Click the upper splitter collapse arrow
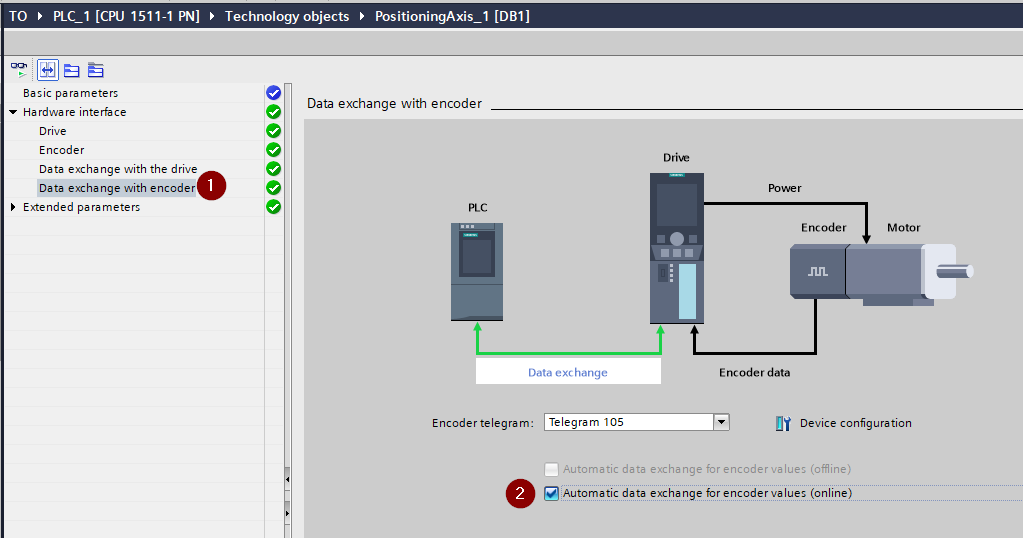 click(287, 479)
